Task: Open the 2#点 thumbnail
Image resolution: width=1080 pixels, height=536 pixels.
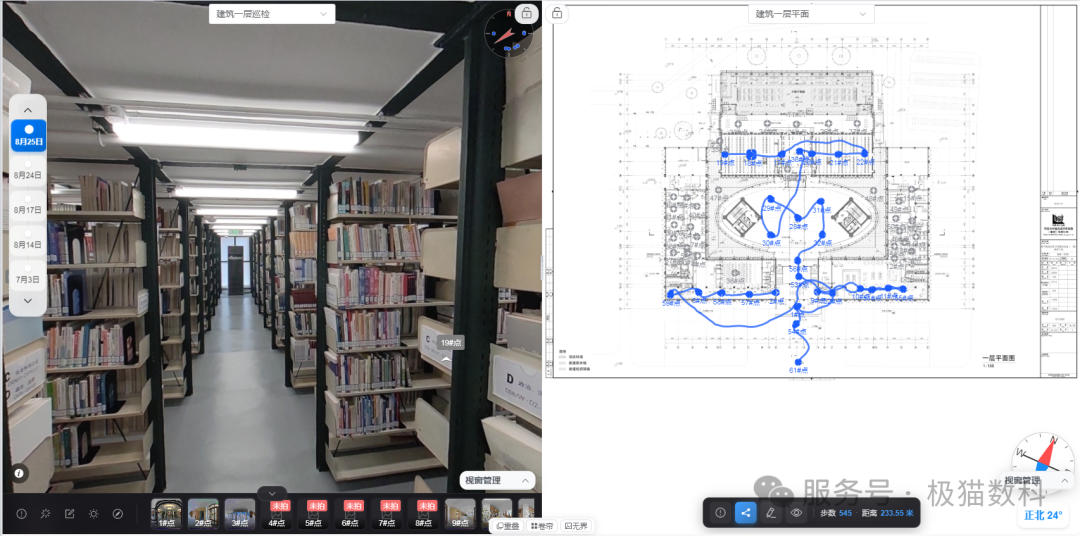Action: tap(203, 514)
